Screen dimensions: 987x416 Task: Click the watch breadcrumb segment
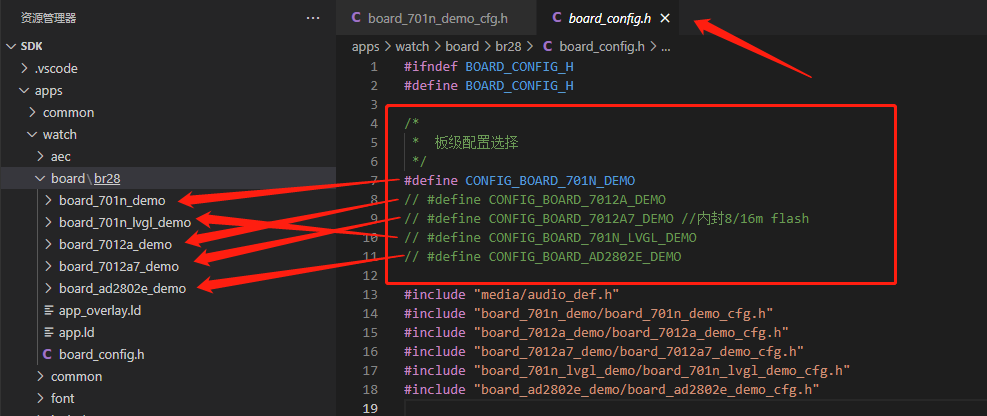[413, 46]
